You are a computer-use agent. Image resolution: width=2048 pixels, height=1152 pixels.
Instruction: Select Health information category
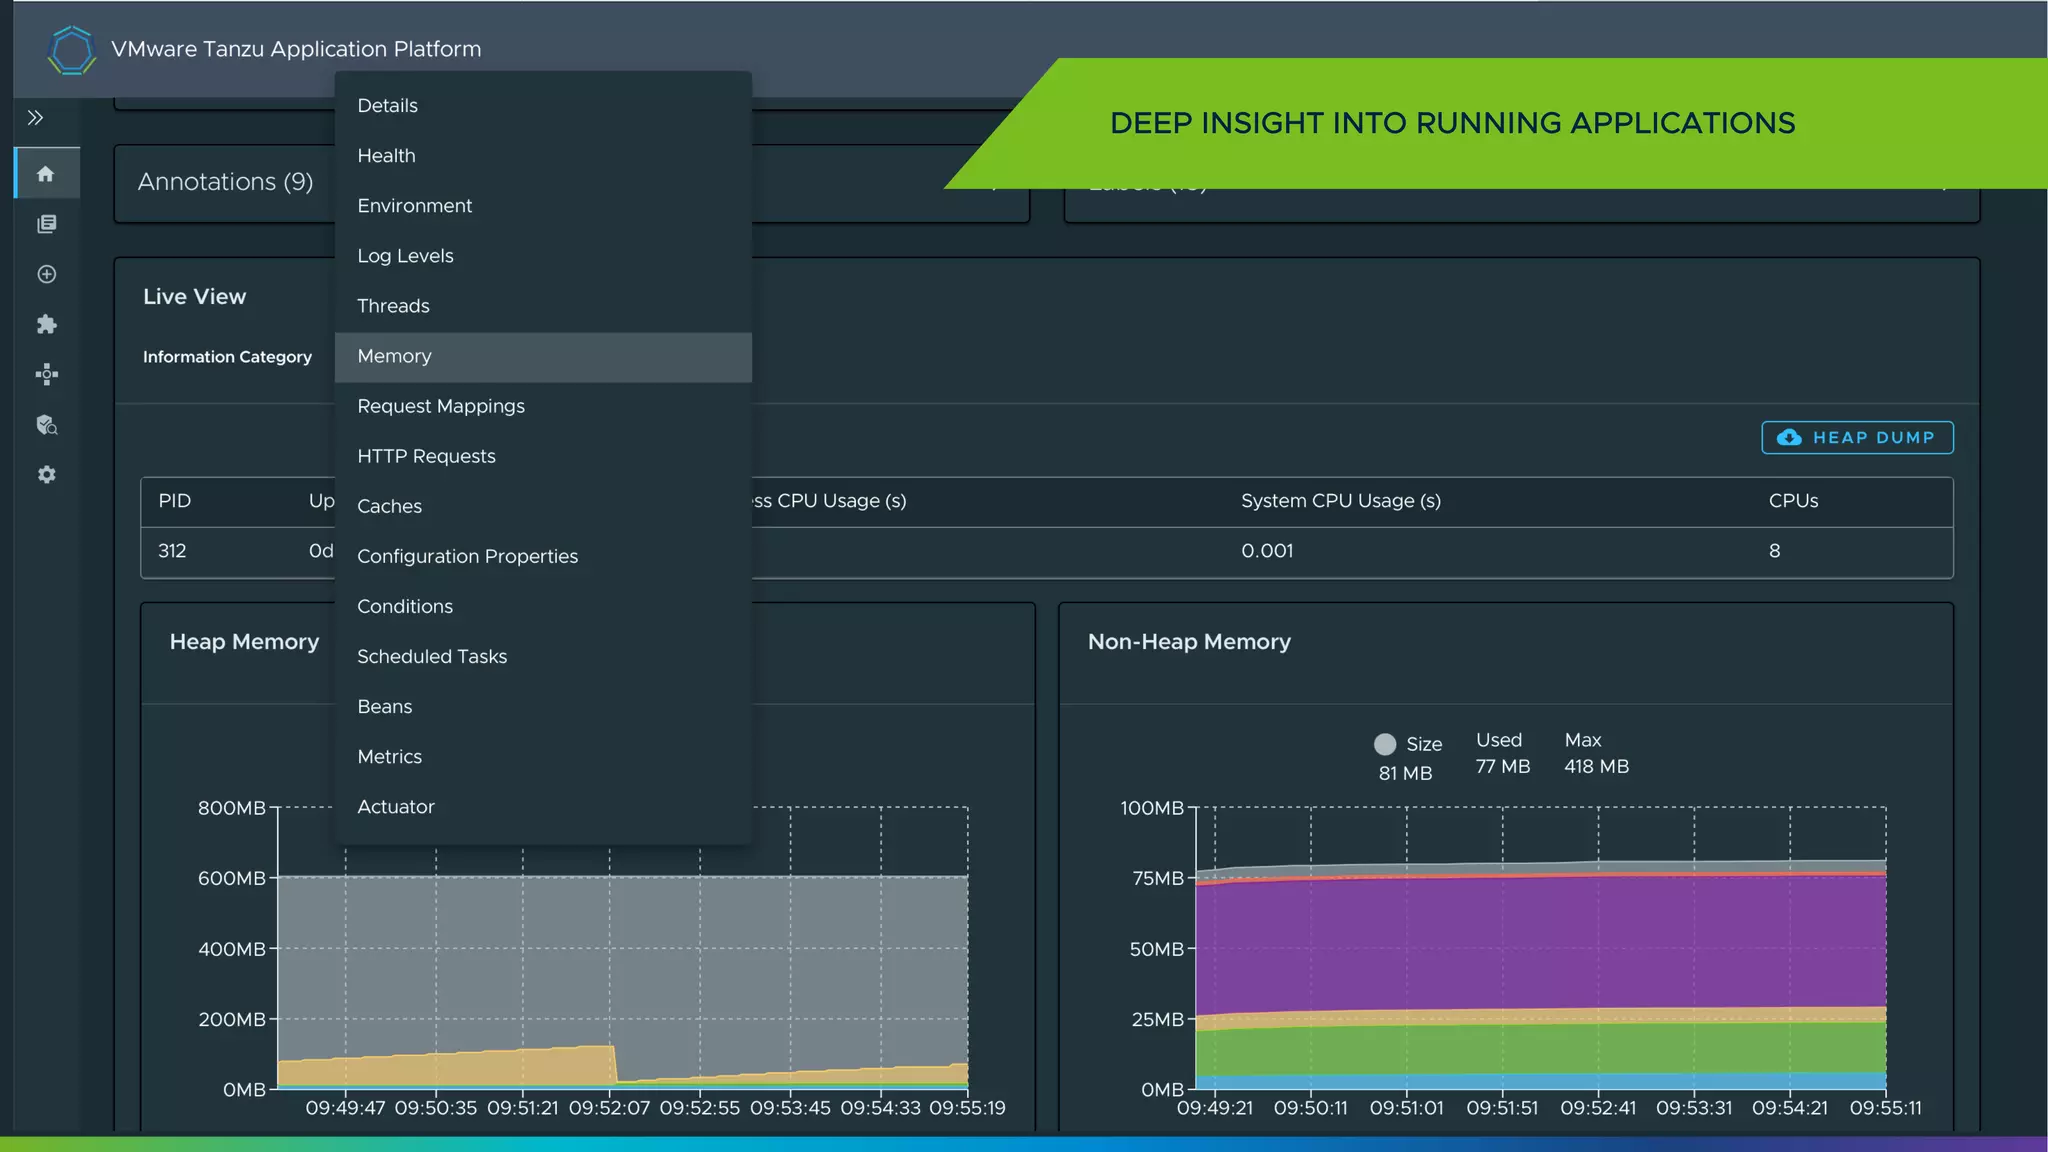[386, 156]
